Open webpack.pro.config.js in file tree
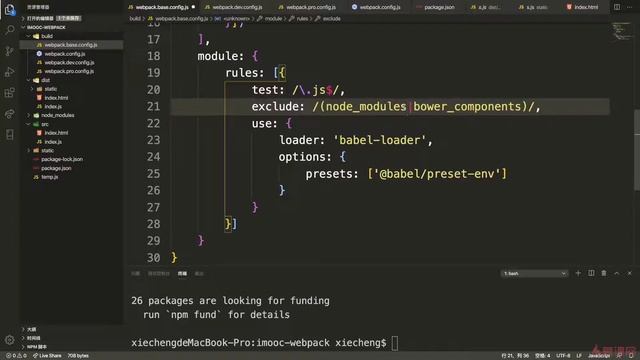The height and width of the screenshot is (360, 640). click(x=69, y=71)
